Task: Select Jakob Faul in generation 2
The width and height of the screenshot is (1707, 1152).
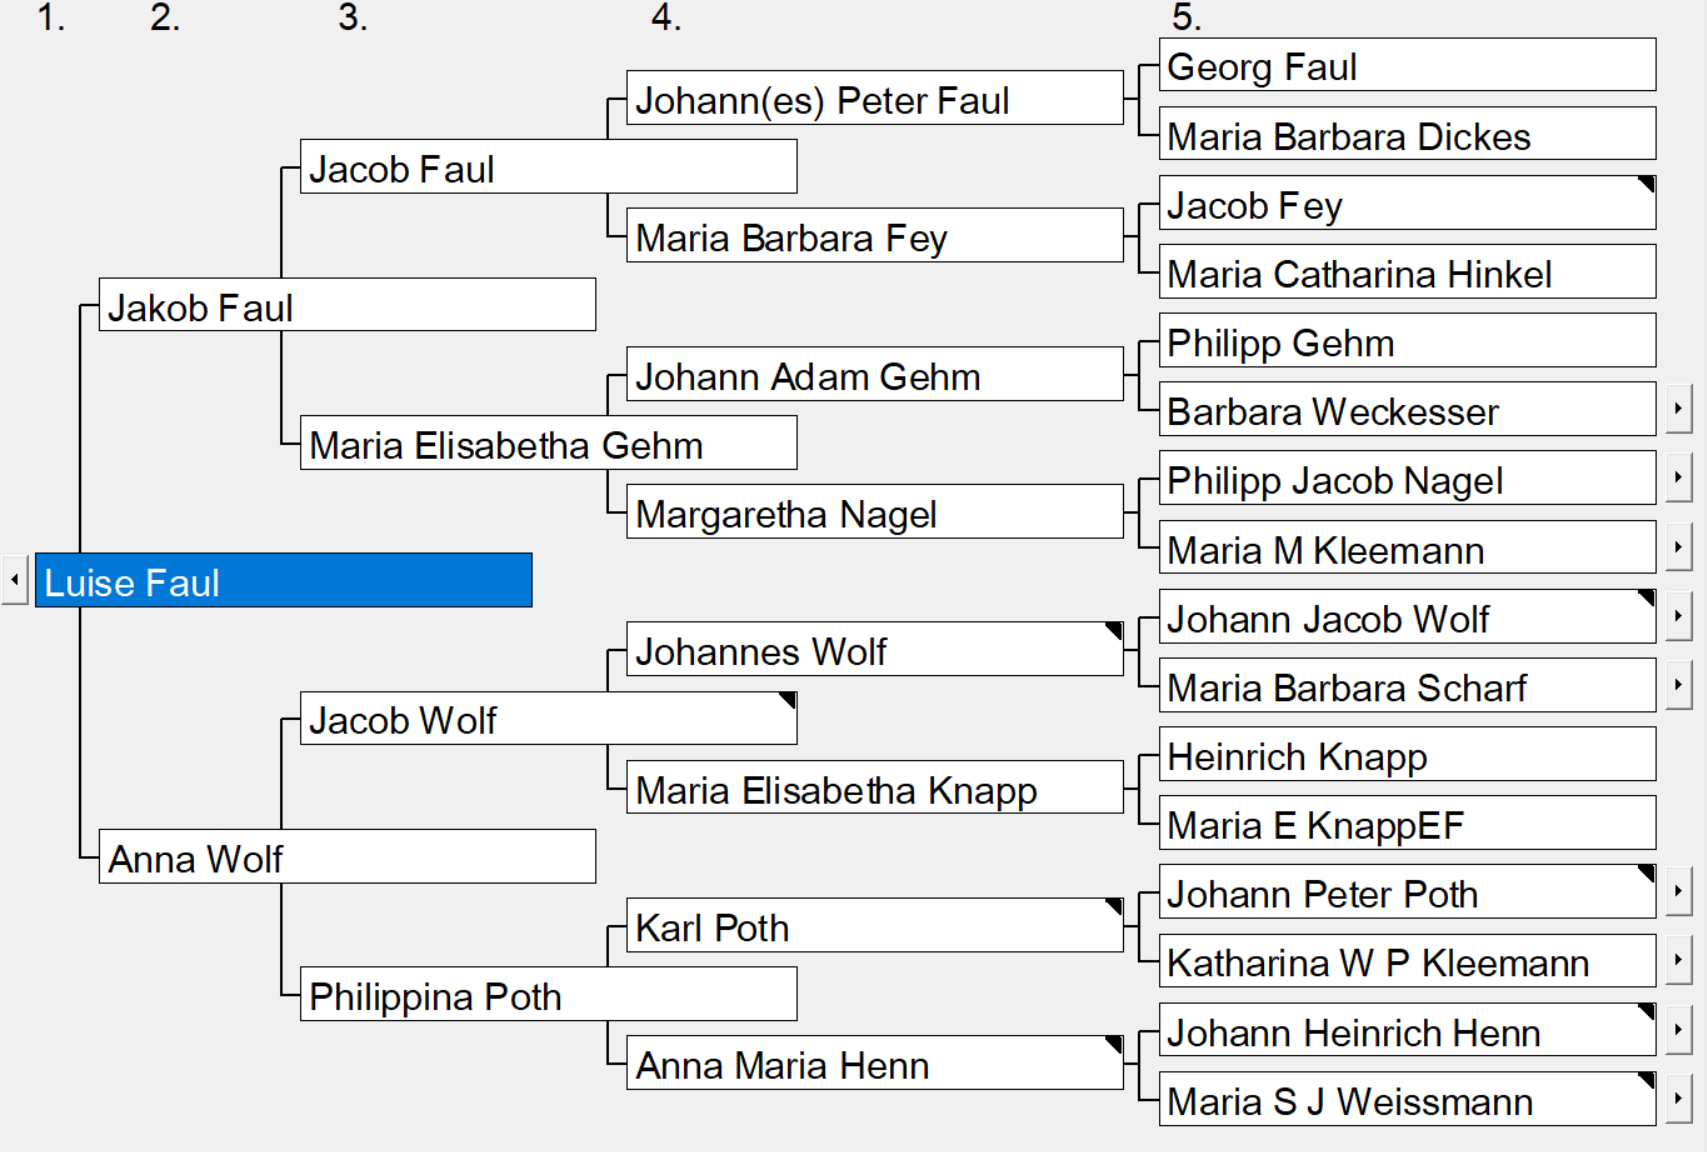Action: click(x=347, y=305)
